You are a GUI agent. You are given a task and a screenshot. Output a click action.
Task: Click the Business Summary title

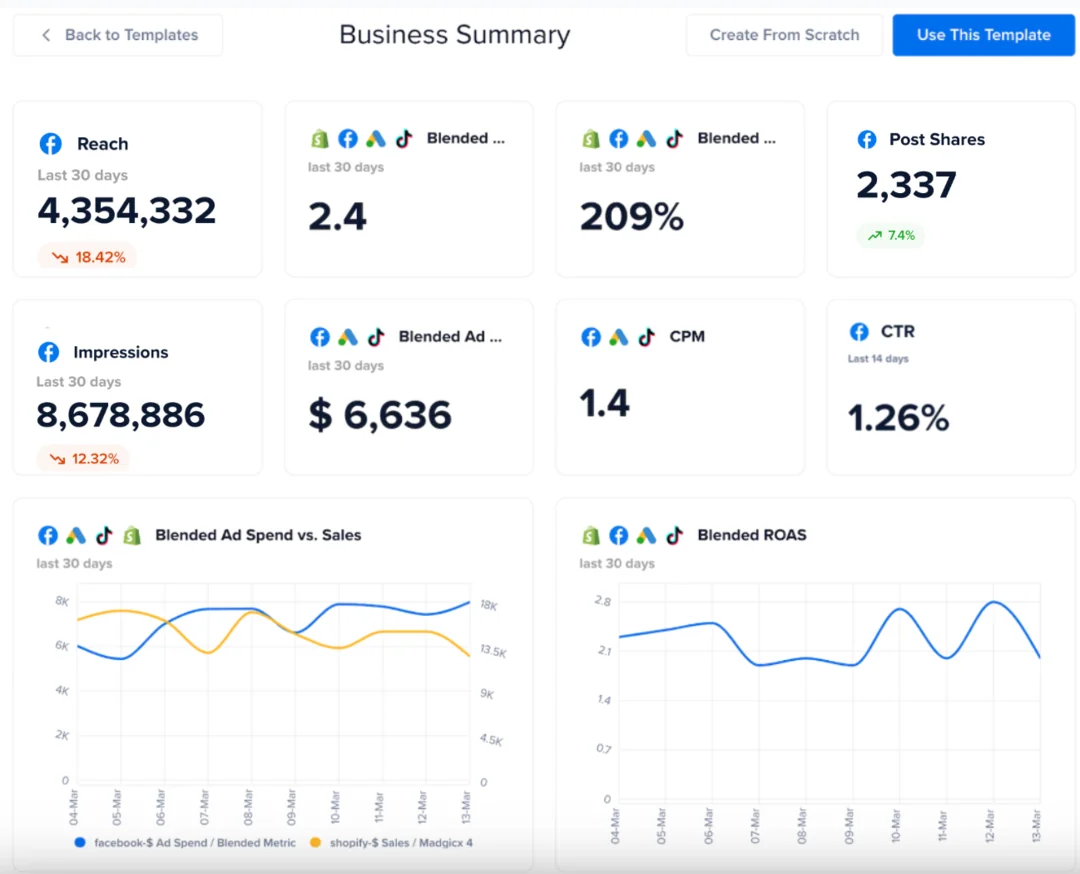click(455, 34)
